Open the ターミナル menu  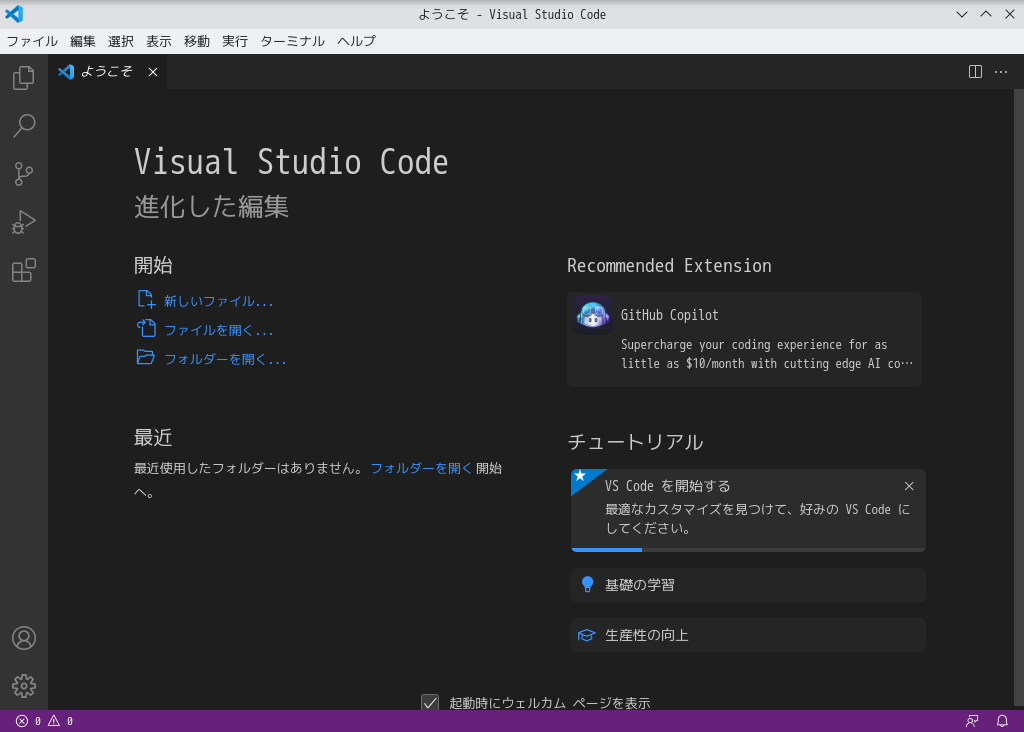pos(293,41)
